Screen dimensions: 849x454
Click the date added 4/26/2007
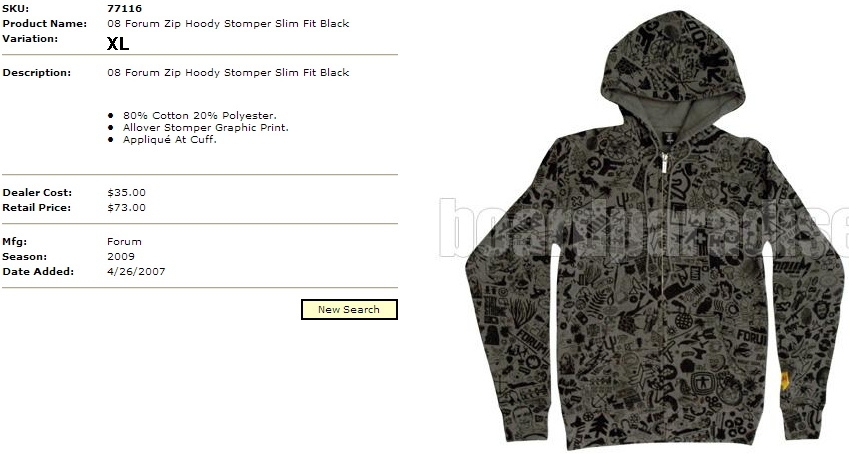[x=136, y=271]
